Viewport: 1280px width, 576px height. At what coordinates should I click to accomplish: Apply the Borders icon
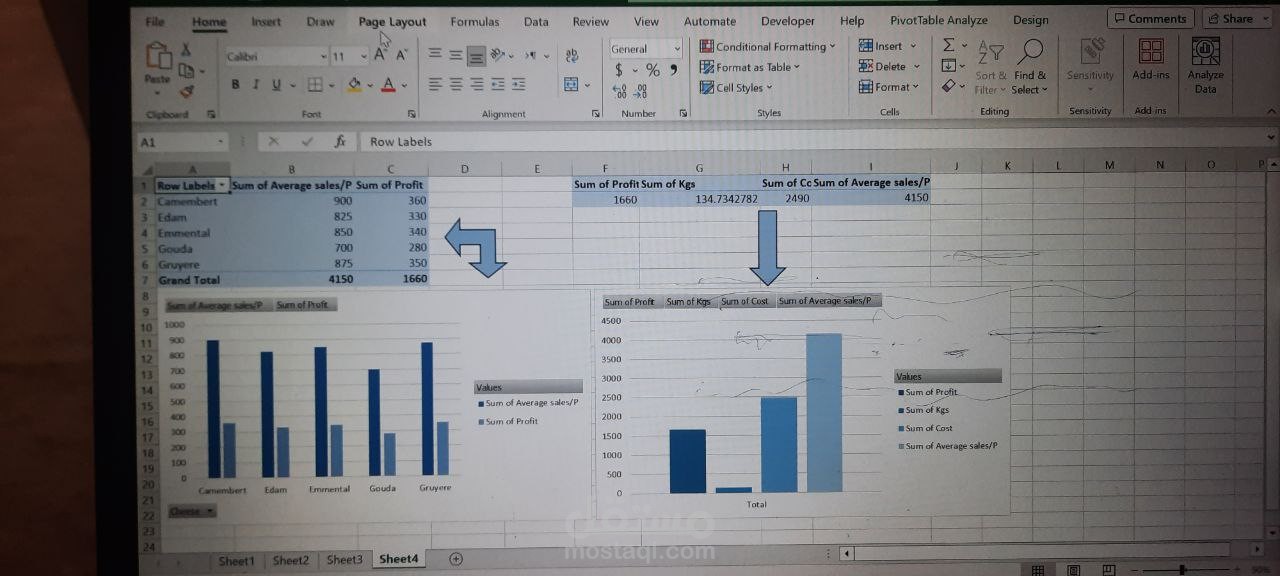coord(315,85)
